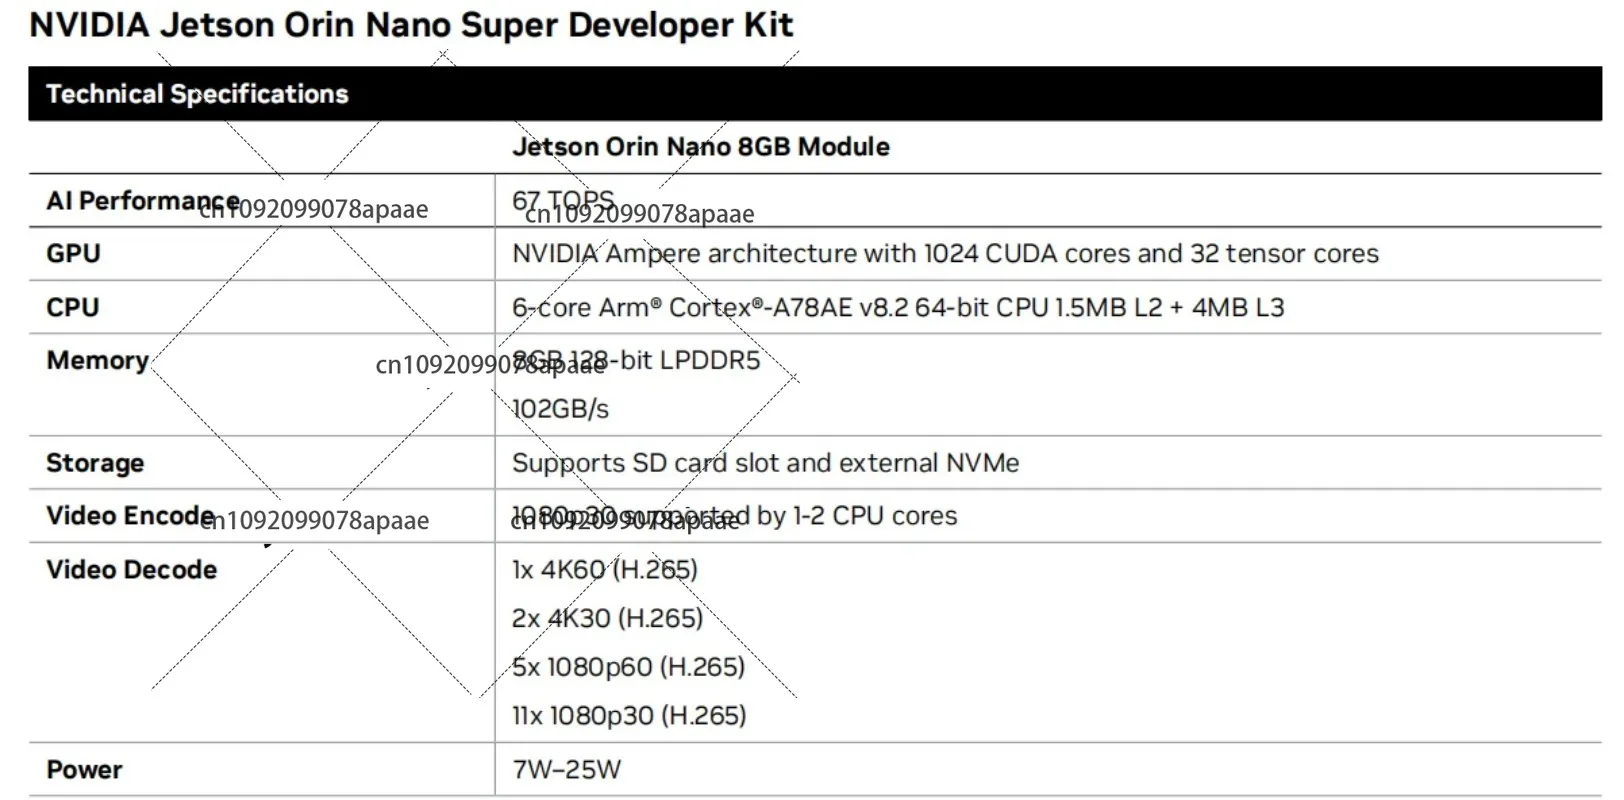Click the Memory row label
The width and height of the screenshot is (1624, 800).
click(97, 360)
